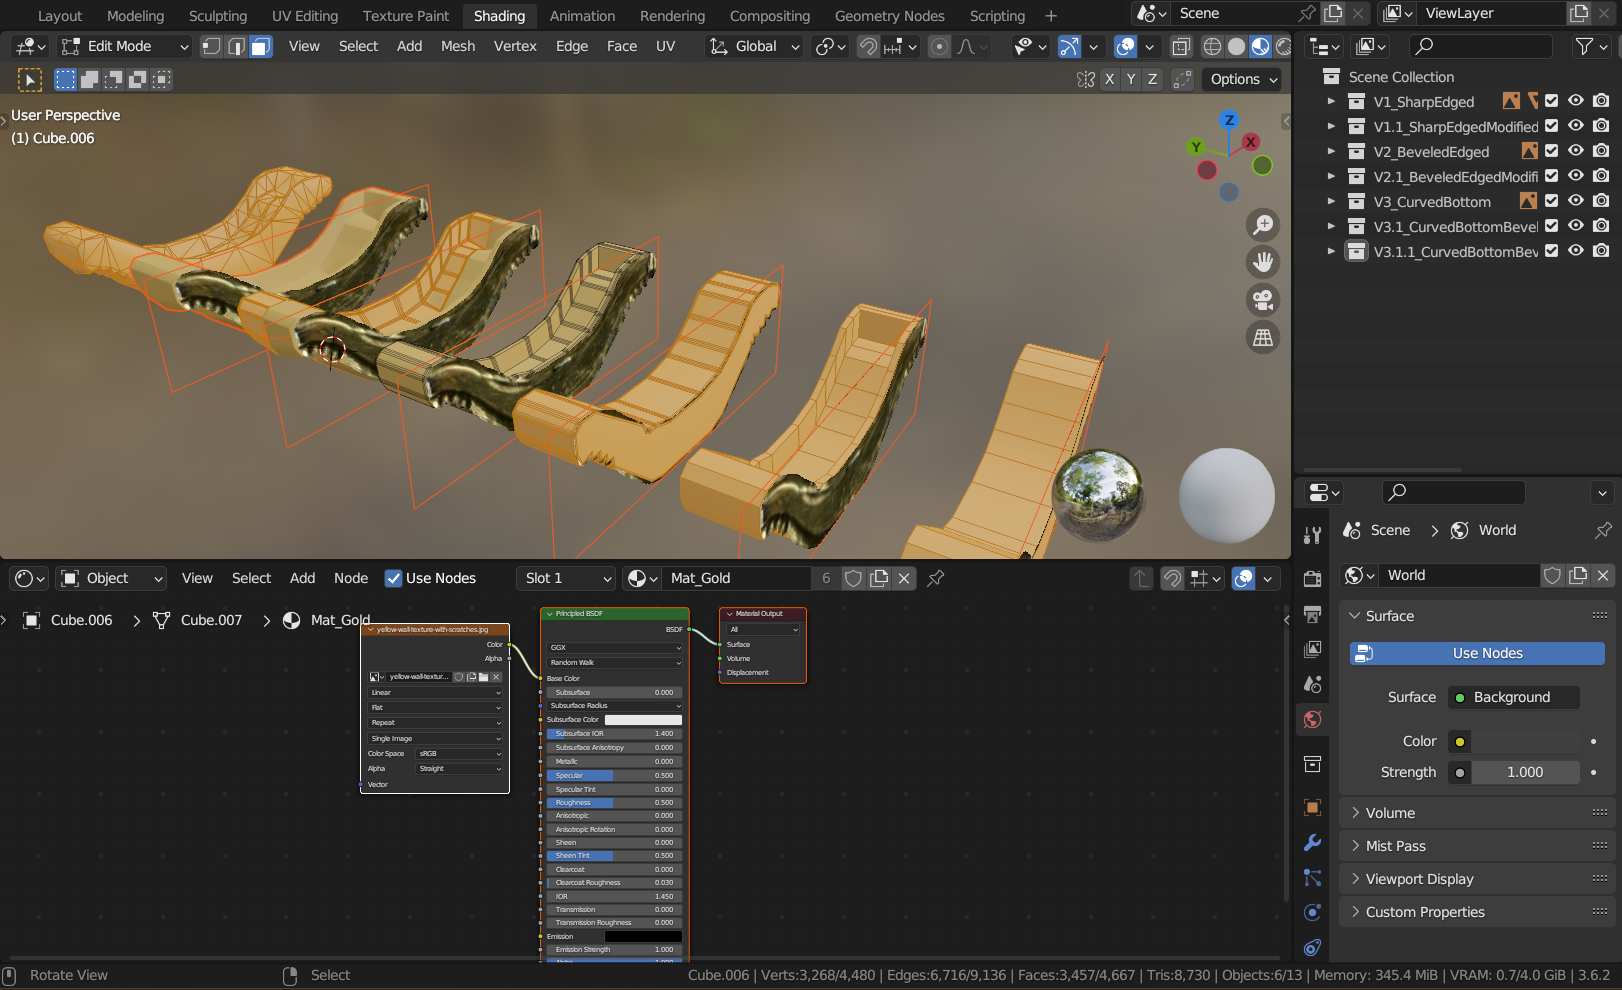Click the pan view hand gizmo

tap(1263, 262)
